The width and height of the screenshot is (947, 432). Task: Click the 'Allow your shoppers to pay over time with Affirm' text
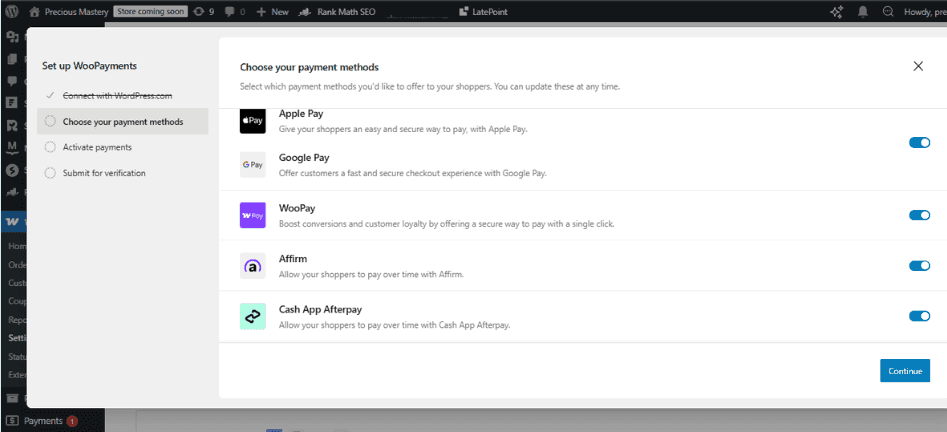[x=371, y=274]
